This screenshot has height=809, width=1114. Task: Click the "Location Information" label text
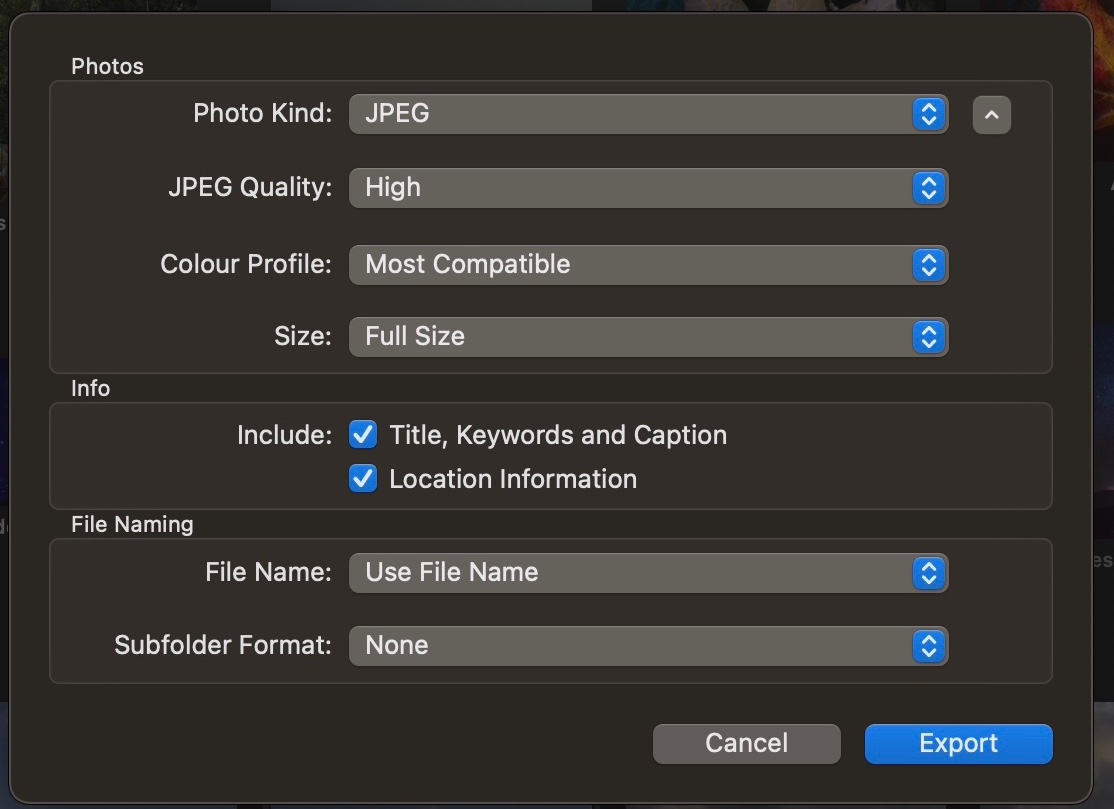click(513, 479)
